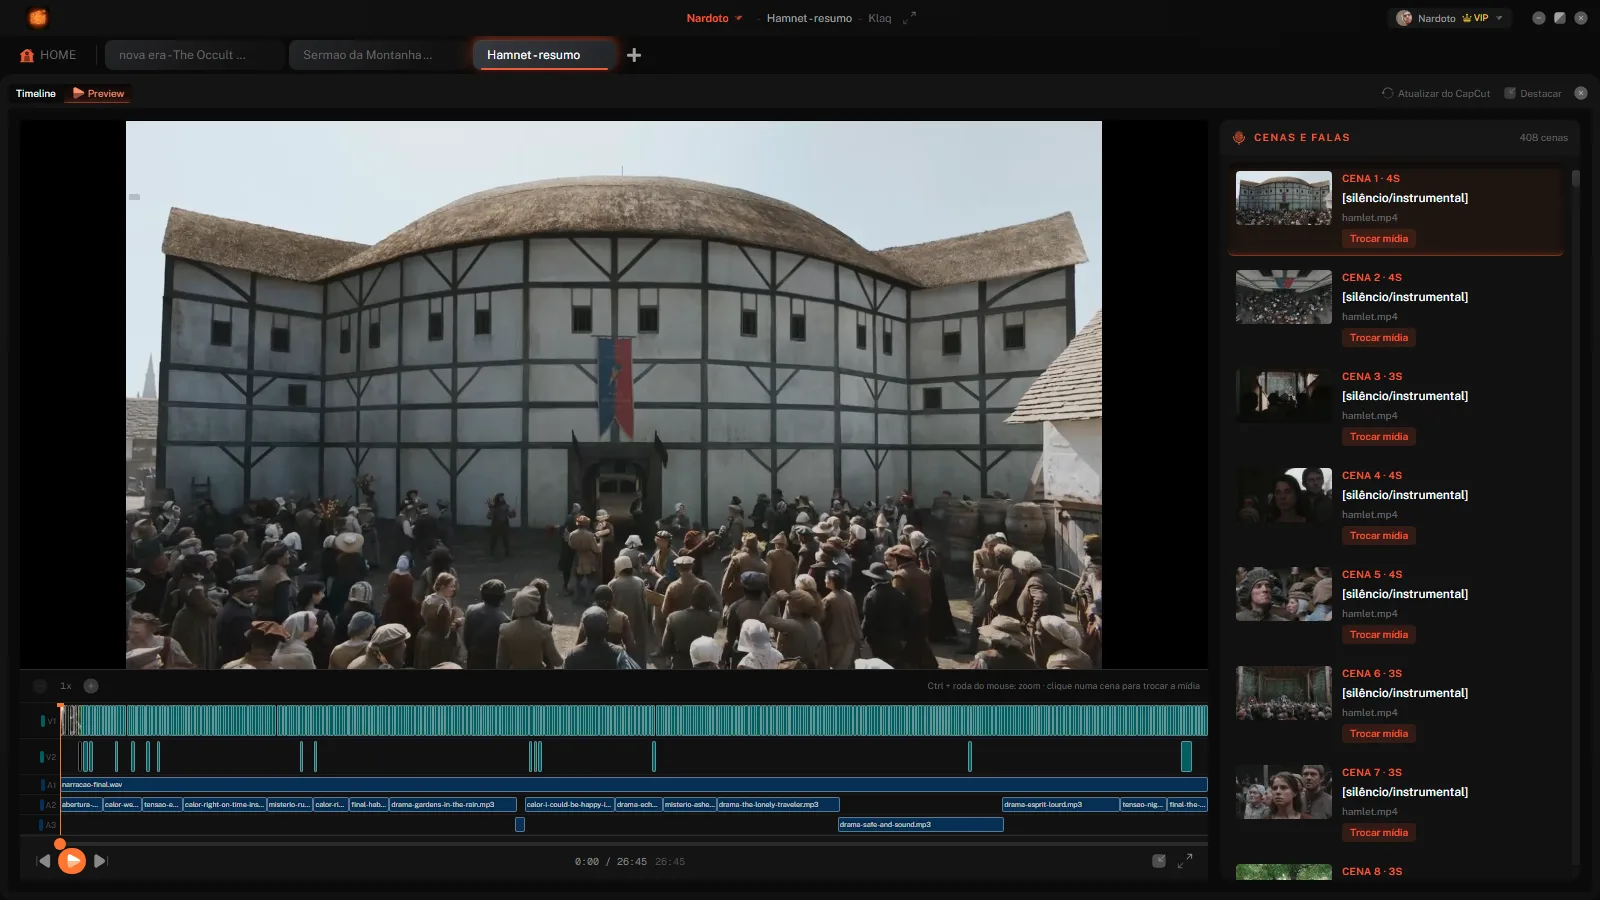Click Trocar mídia for CENA 1

pos(1378,239)
